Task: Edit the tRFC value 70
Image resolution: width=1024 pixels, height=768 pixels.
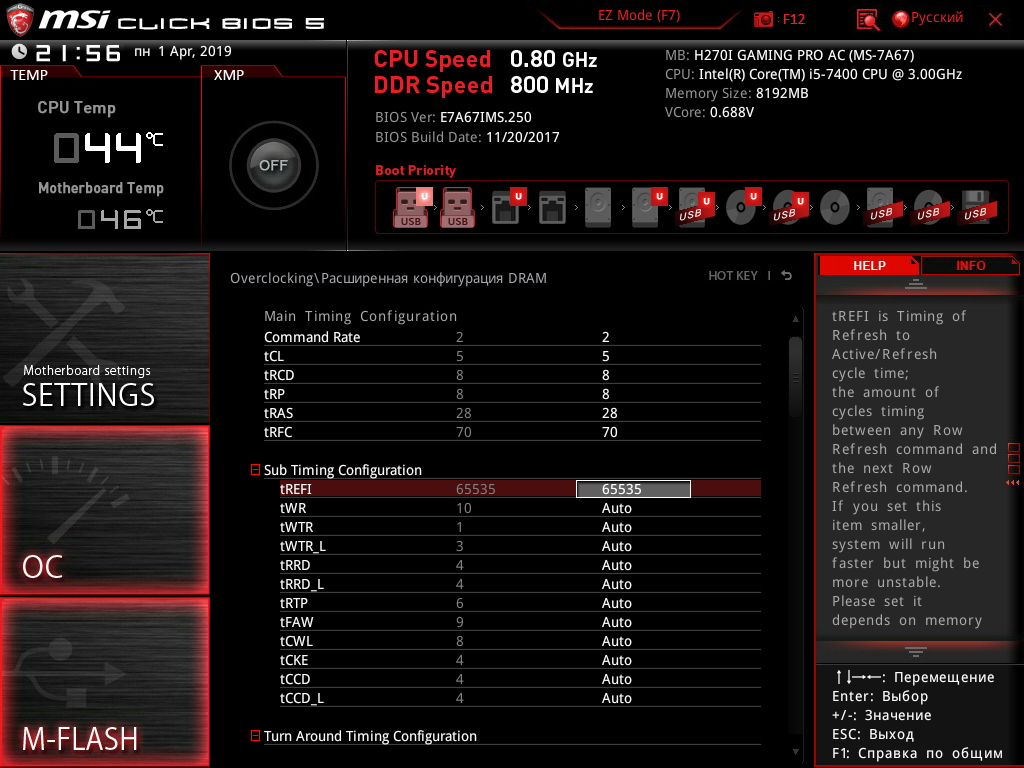Action: click(x=609, y=432)
